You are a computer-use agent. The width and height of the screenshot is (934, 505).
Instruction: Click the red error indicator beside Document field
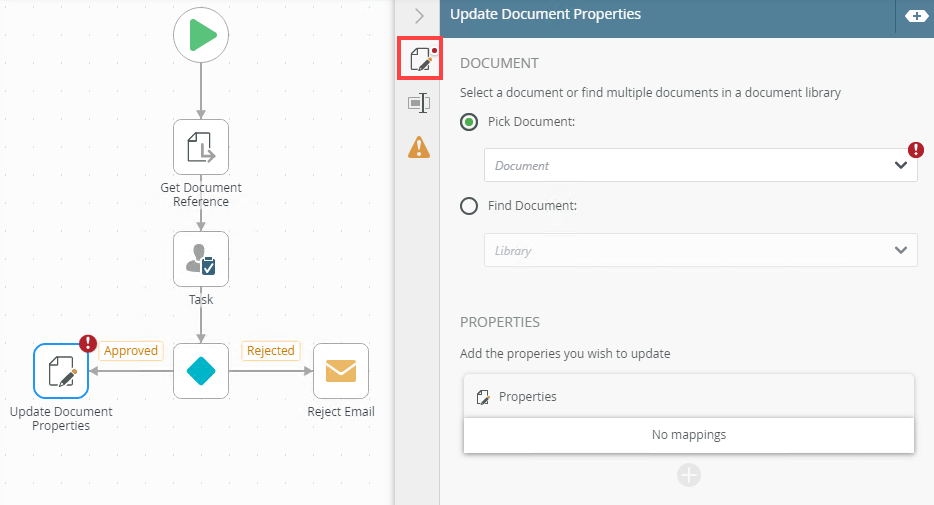click(916, 150)
